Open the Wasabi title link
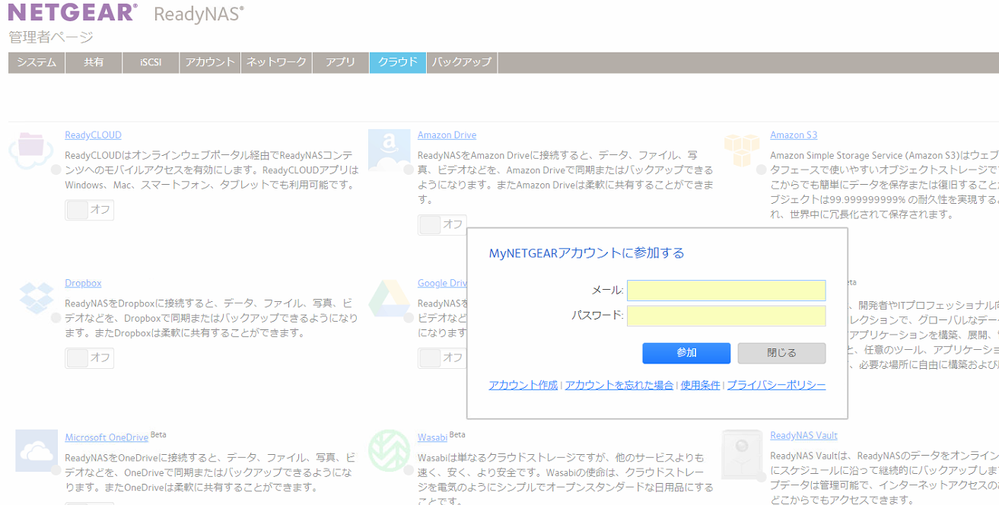Viewport: 999px width, 505px height. [432, 437]
